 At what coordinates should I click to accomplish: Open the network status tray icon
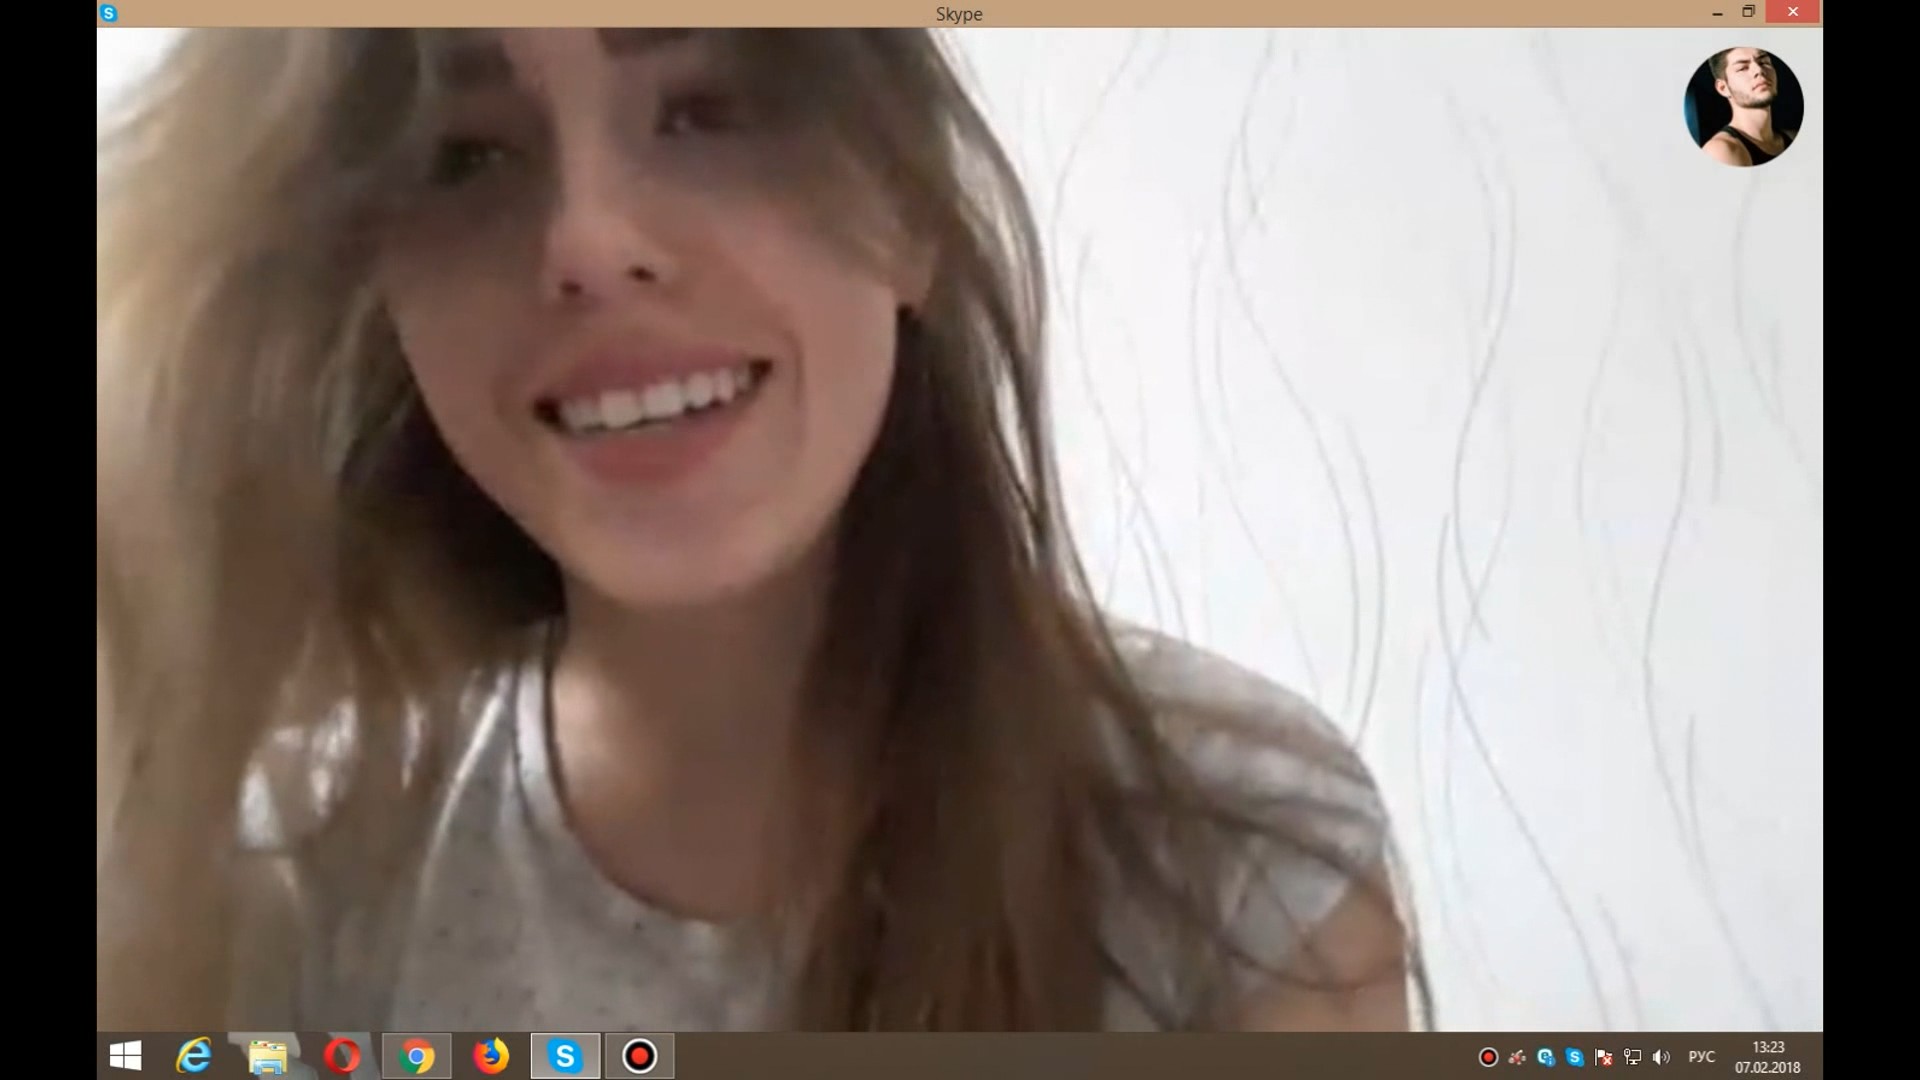tap(1633, 1057)
